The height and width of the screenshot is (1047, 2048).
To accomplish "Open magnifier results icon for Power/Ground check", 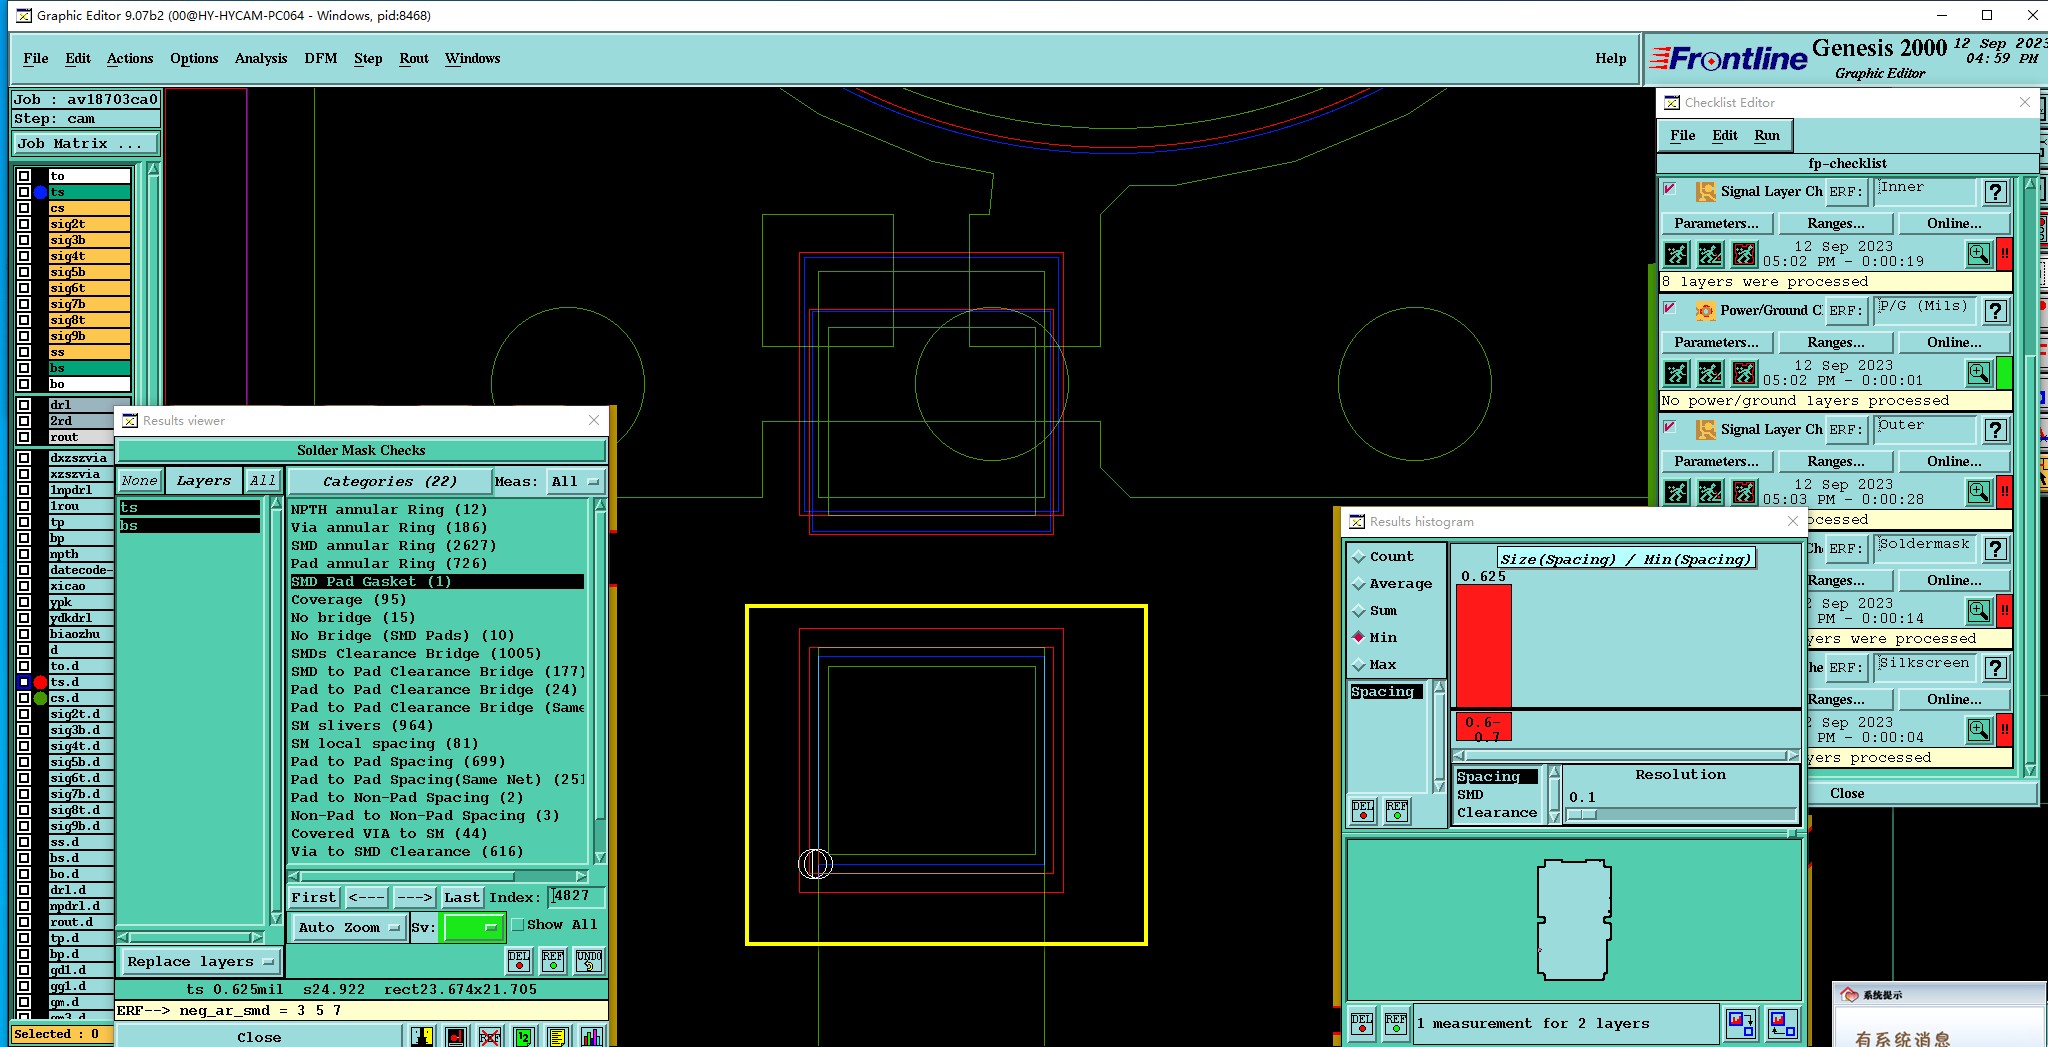I will click(1978, 373).
